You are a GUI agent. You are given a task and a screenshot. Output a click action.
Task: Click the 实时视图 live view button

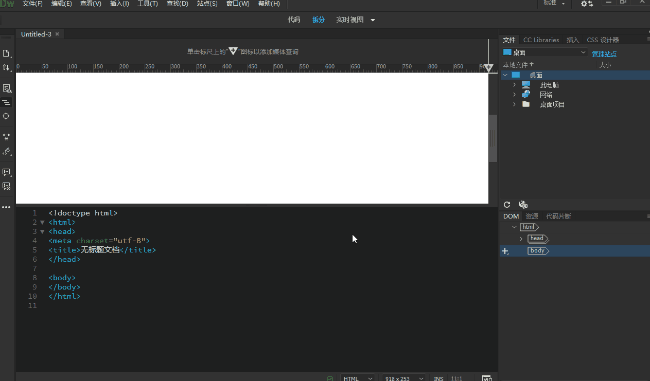point(350,20)
